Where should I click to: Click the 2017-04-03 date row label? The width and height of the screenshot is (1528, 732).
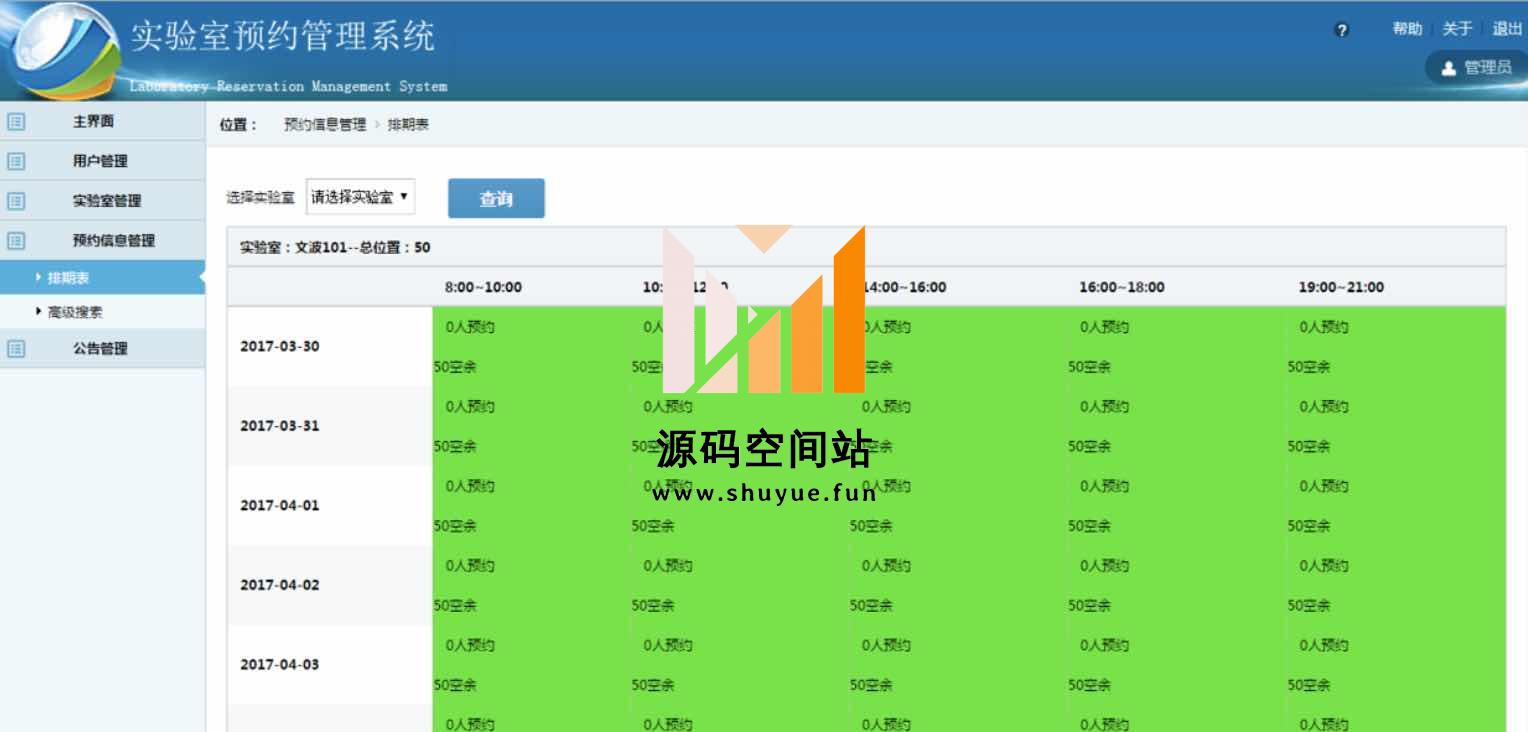pyautogui.click(x=280, y=664)
